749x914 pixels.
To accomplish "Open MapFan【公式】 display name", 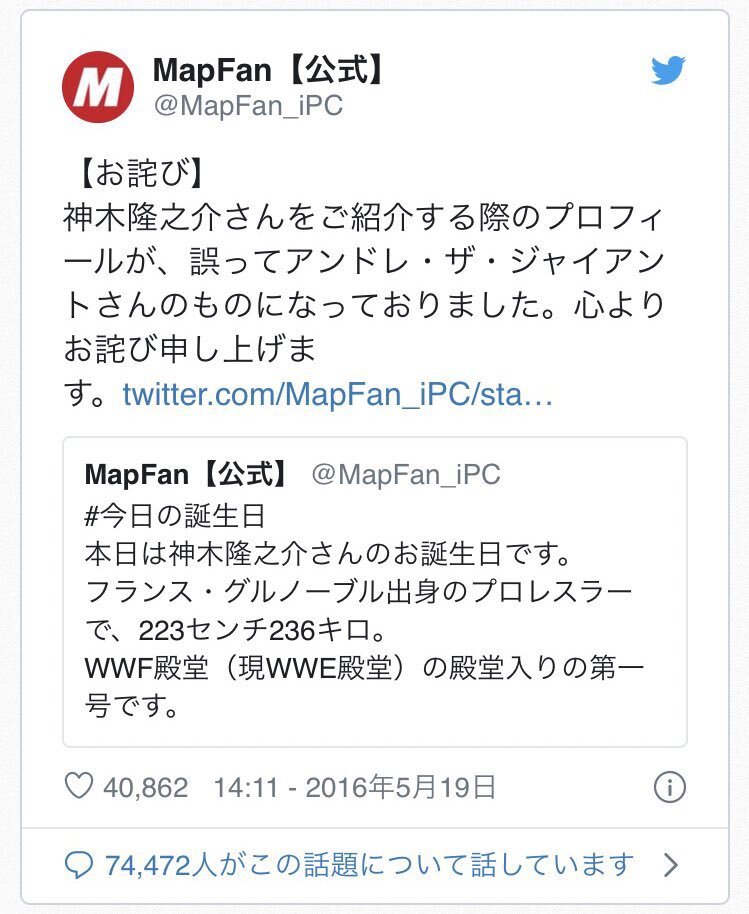I will point(268,70).
